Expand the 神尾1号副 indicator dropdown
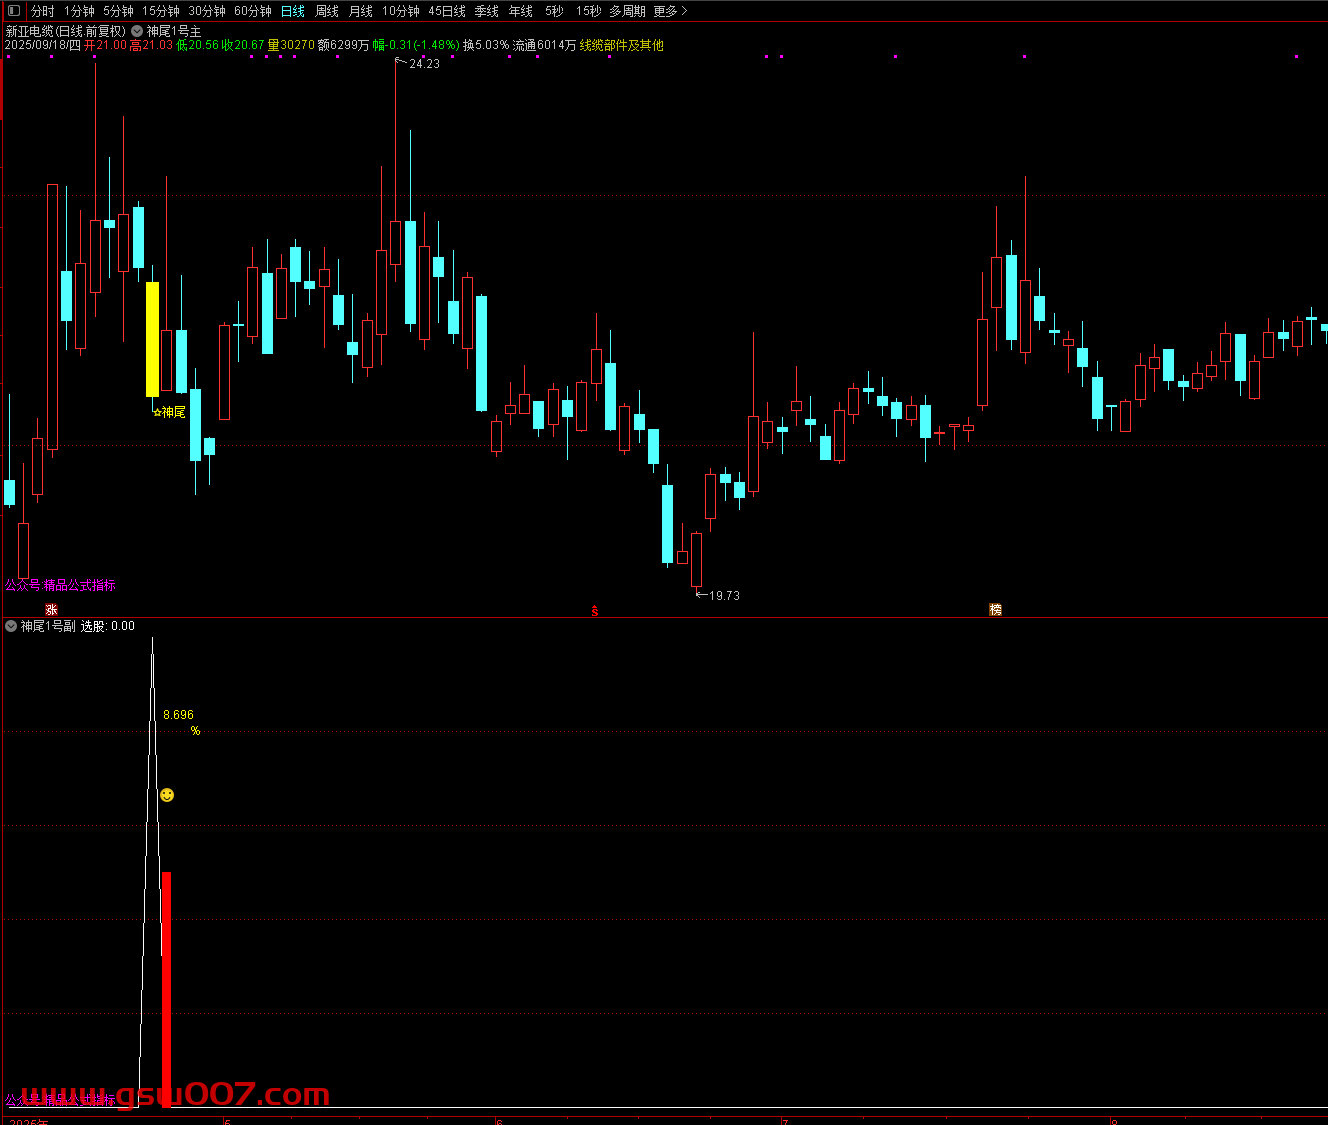 click(x=11, y=626)
